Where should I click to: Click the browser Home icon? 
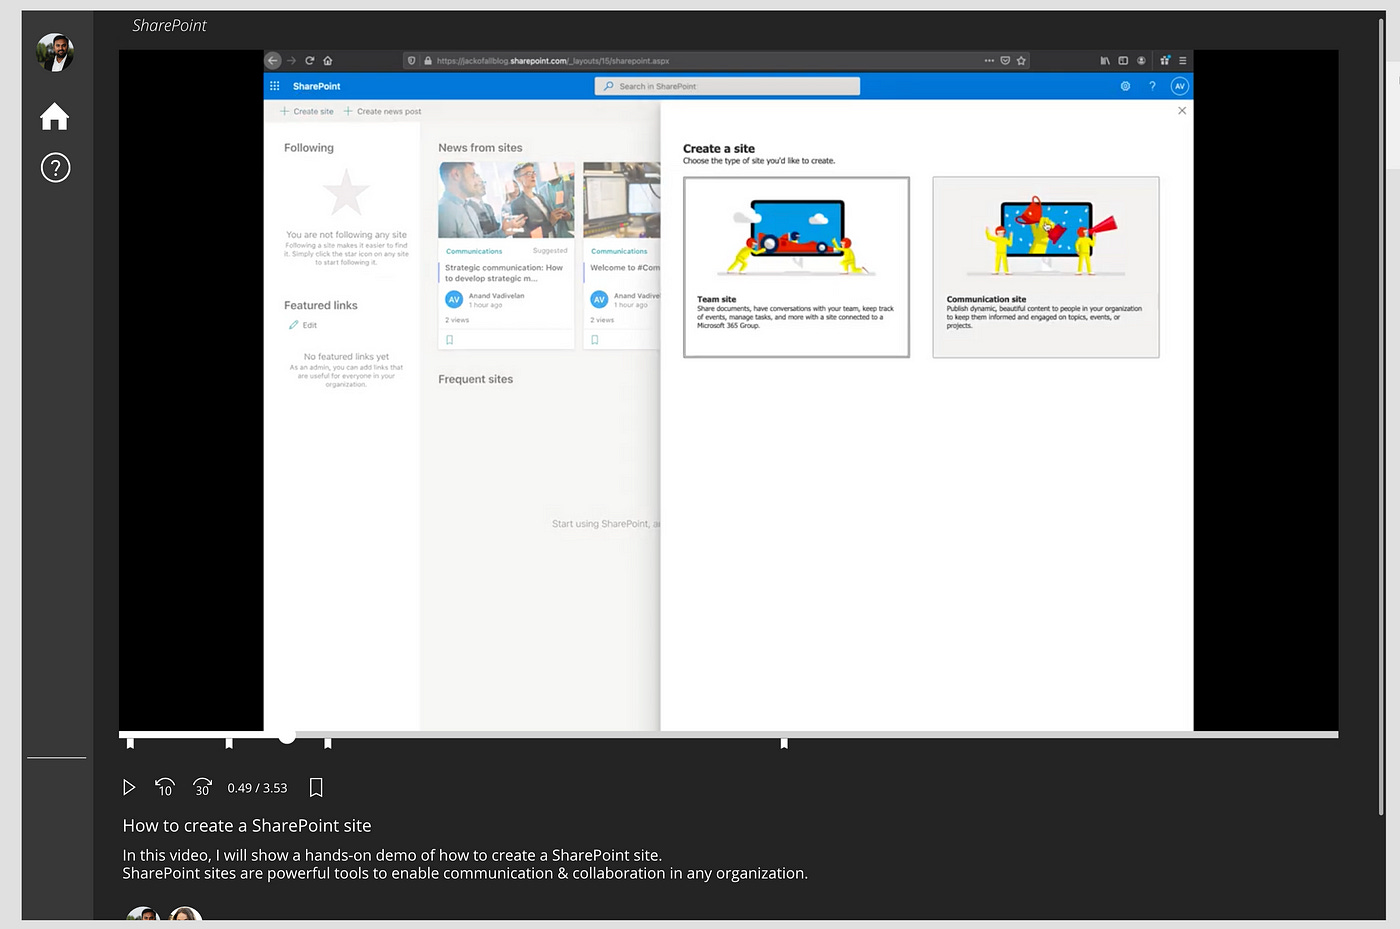coord(328,60)
